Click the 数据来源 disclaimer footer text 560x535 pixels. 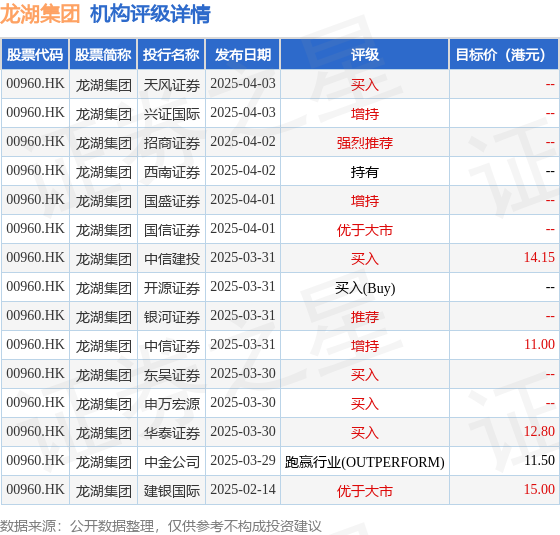click(x=160, y=526)
